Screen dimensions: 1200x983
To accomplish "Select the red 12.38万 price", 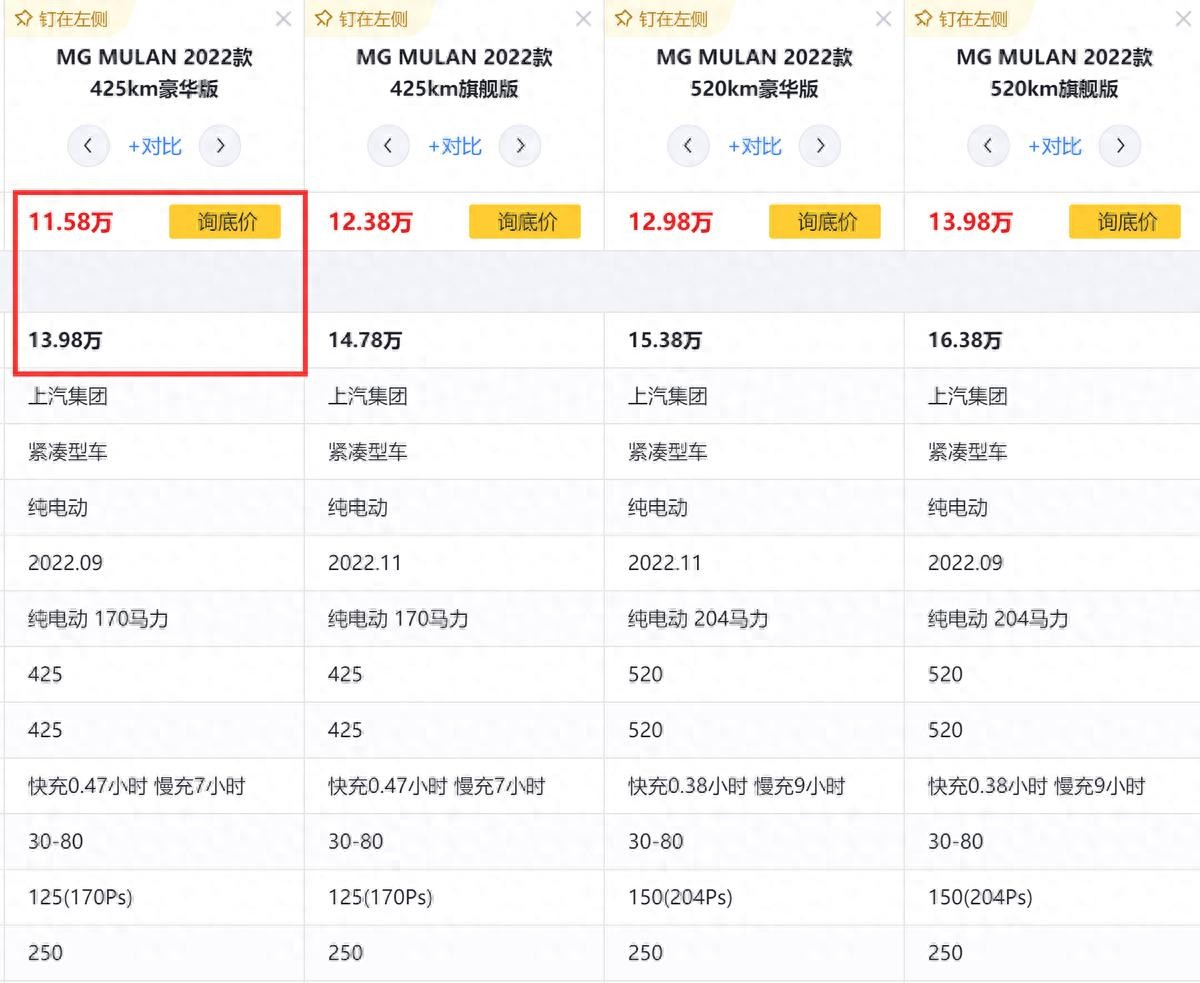I will (x=370, y=222).
